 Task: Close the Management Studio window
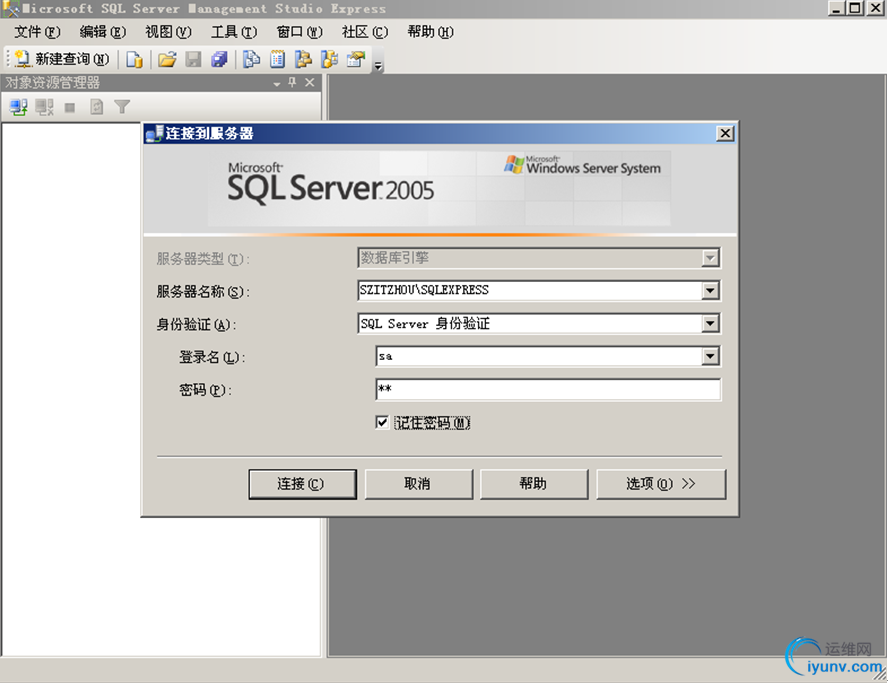tap(875, 8)
